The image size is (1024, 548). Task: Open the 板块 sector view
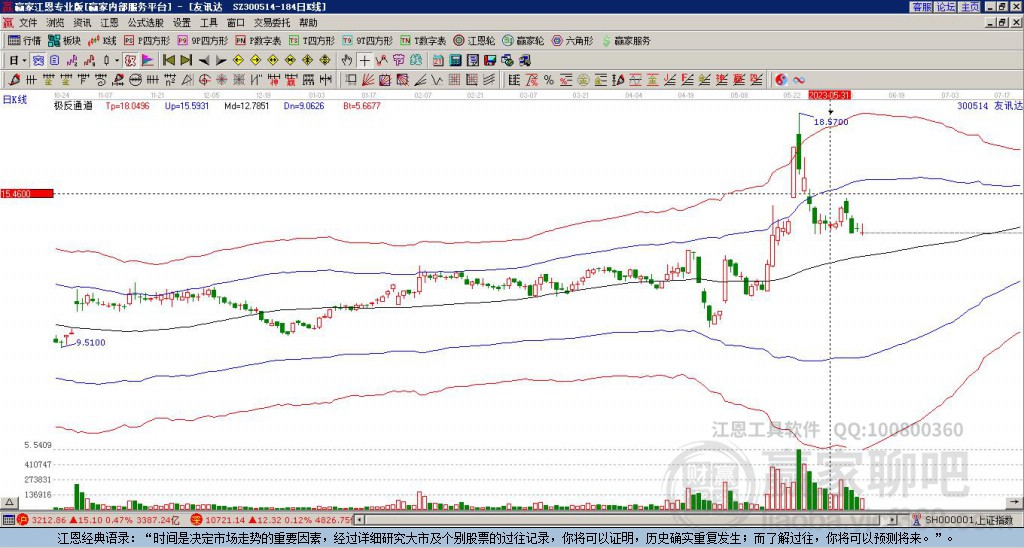pyautogui.click(x=65, y=40)
